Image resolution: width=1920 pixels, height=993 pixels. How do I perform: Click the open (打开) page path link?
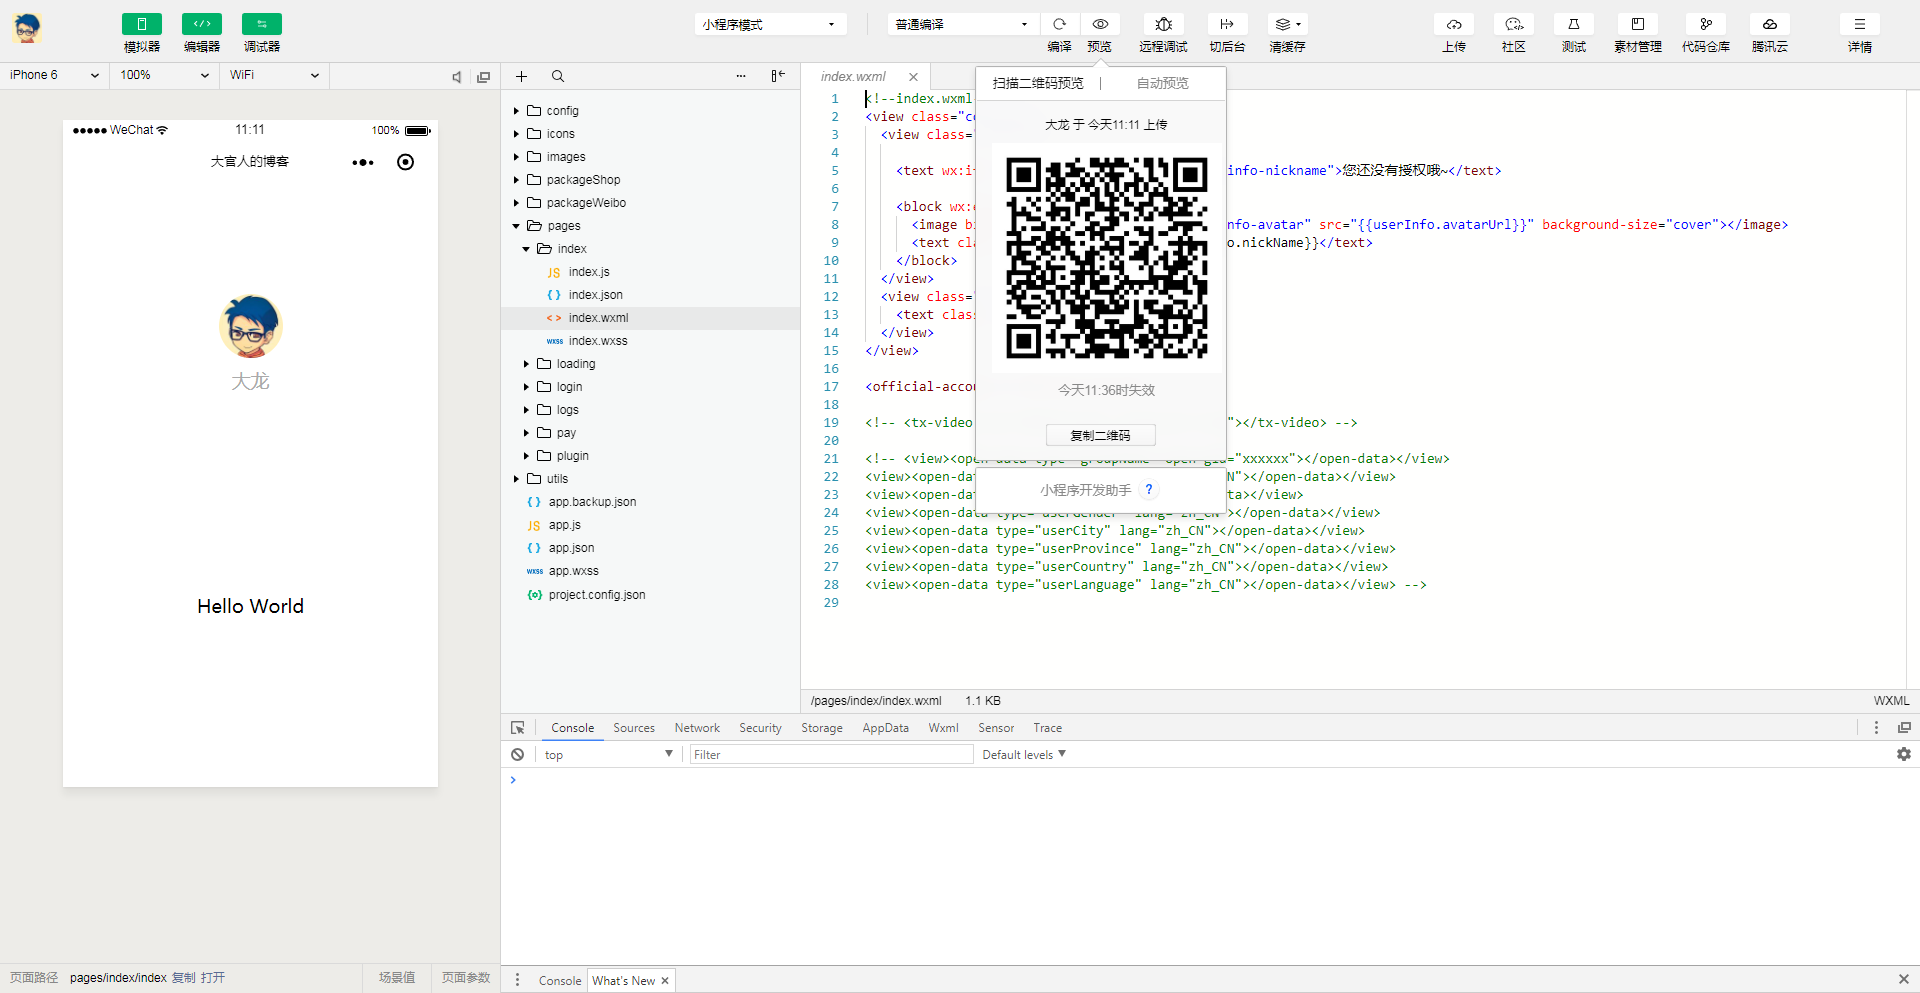[213, 978]
